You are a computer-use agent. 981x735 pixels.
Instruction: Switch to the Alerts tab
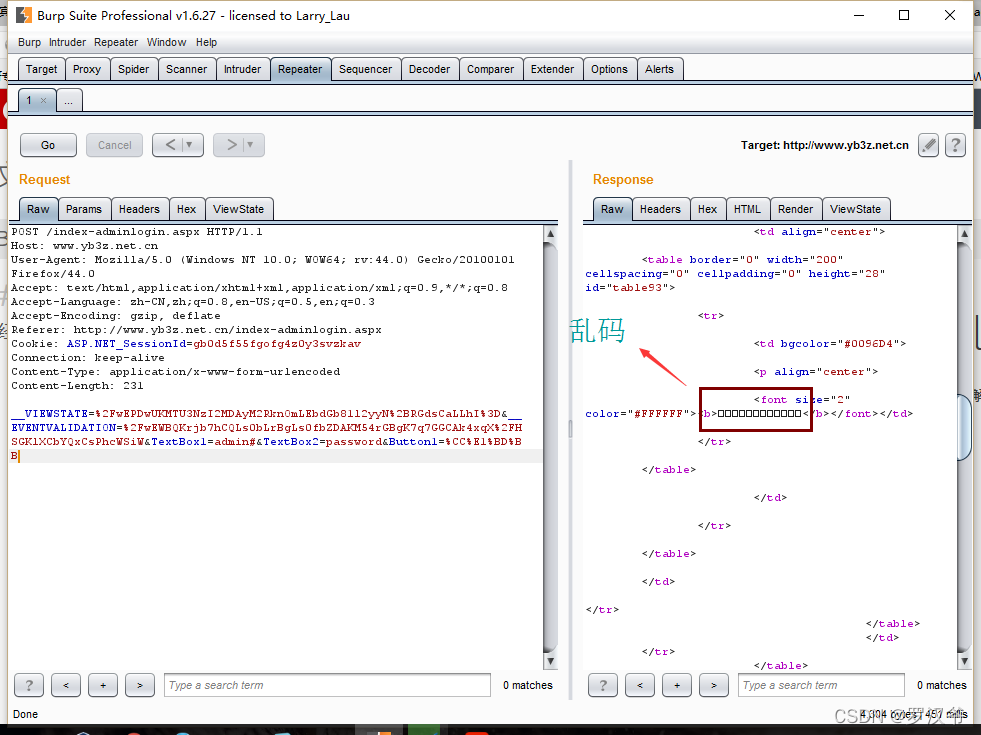[659, 69]
